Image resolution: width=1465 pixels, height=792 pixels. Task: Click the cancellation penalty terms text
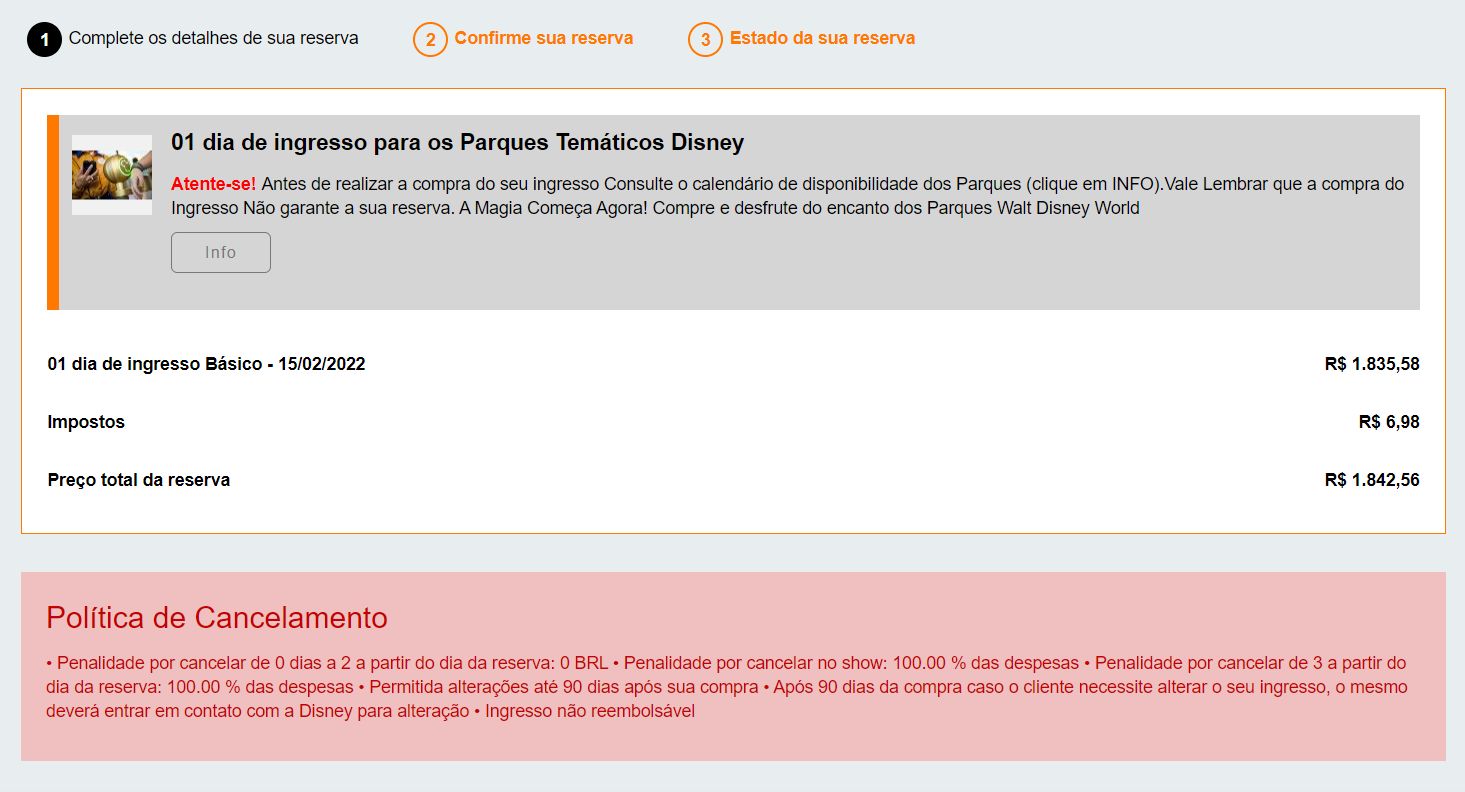[726, 687]
